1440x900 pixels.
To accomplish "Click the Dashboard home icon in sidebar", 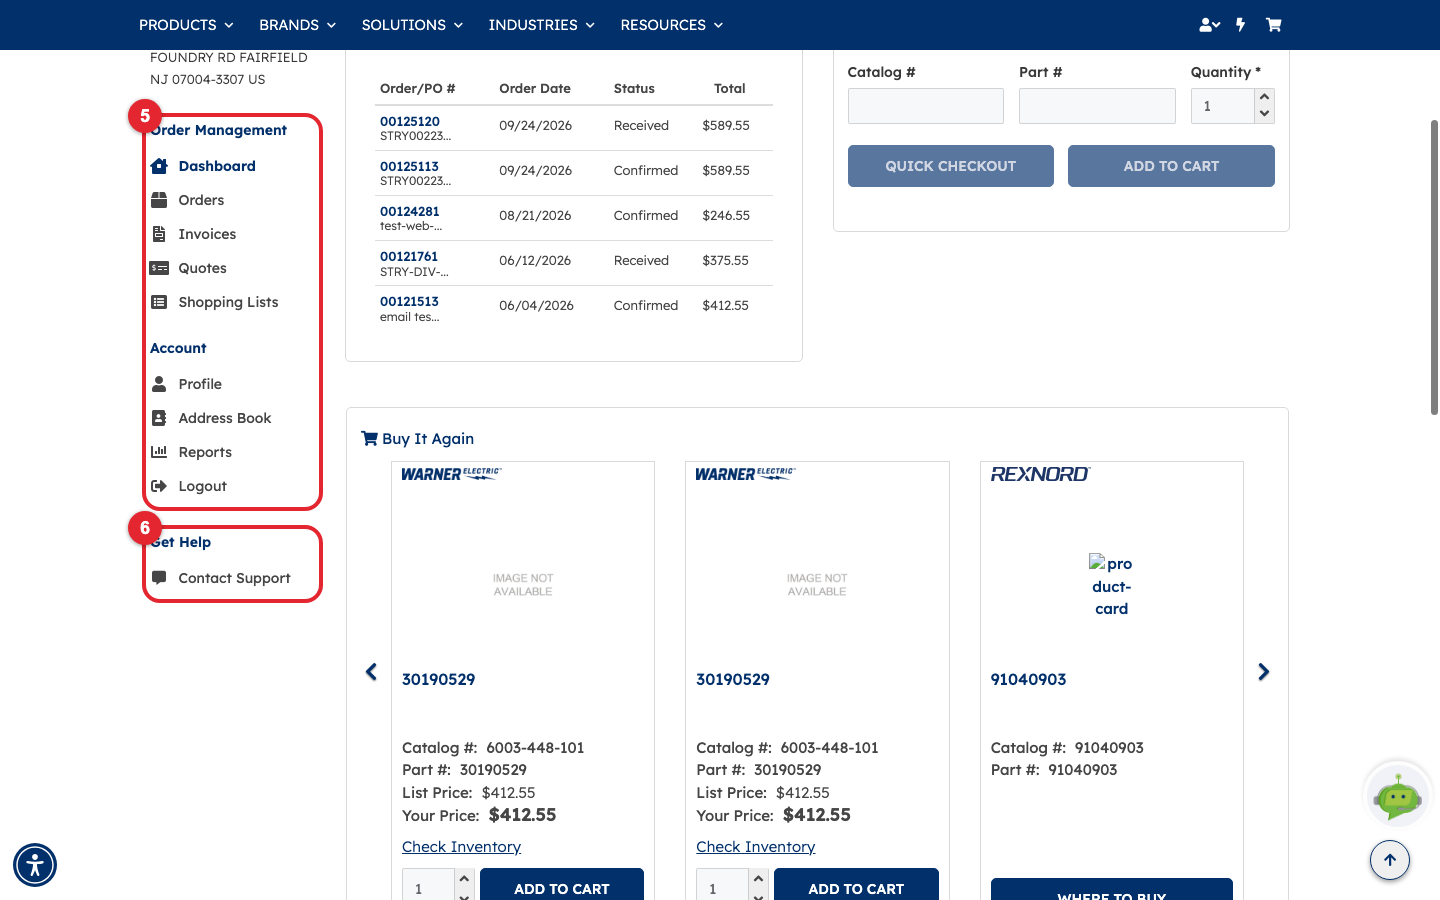I will pos(159,166).
